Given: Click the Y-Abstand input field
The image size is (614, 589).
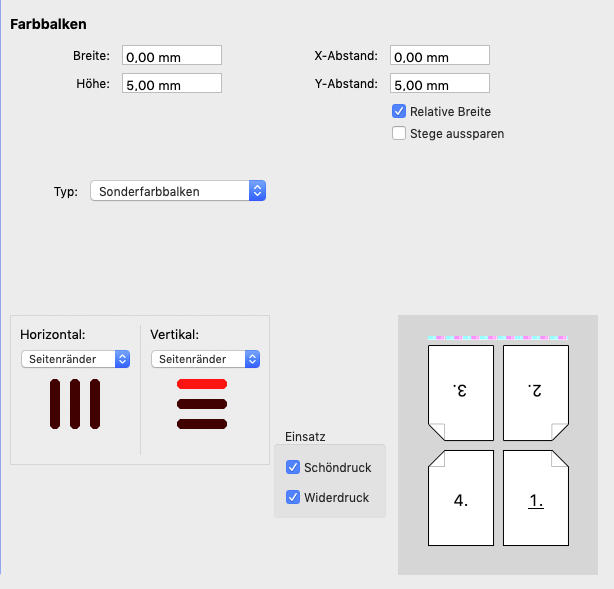Looking at the screenshot, I should pos(440,83).
